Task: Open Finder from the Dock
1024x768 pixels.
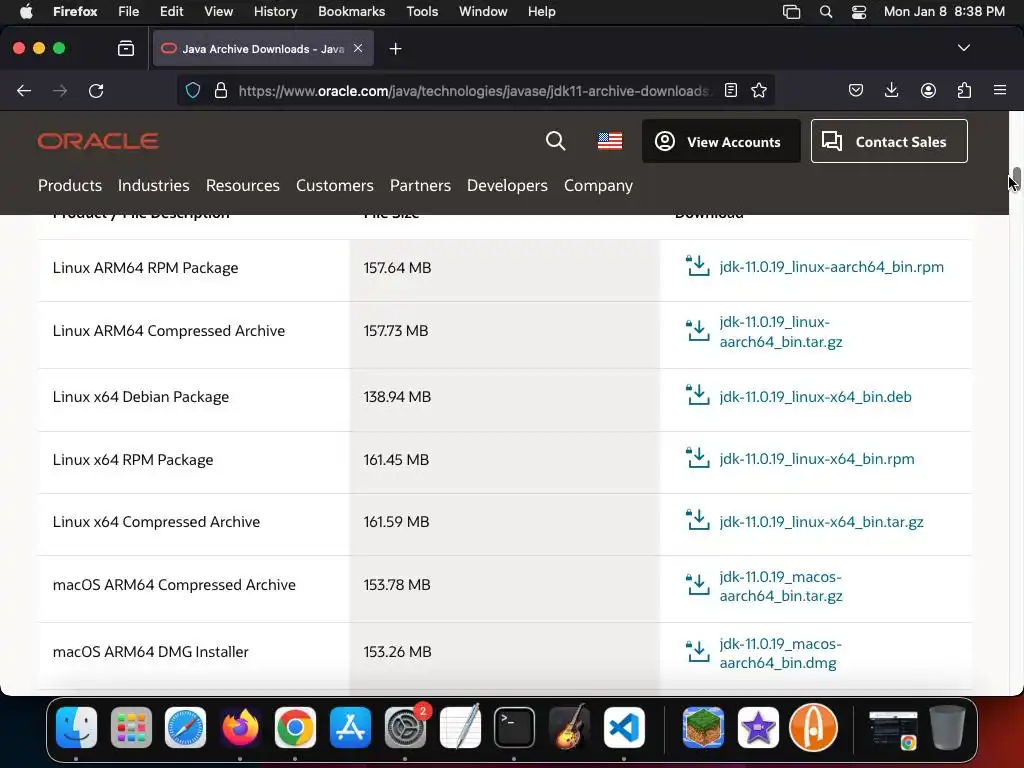Action: point(76,727)
